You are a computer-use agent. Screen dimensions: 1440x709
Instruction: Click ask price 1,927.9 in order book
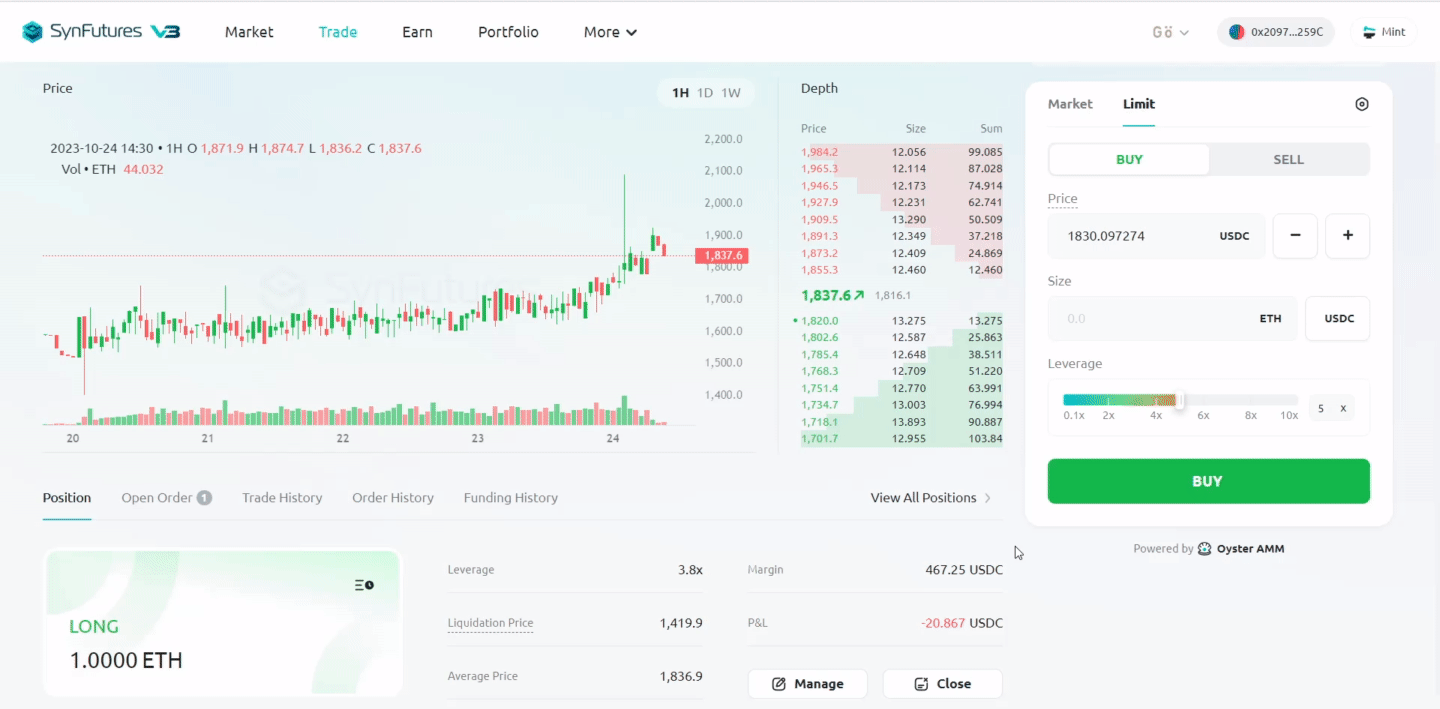[x=820, y=203]
